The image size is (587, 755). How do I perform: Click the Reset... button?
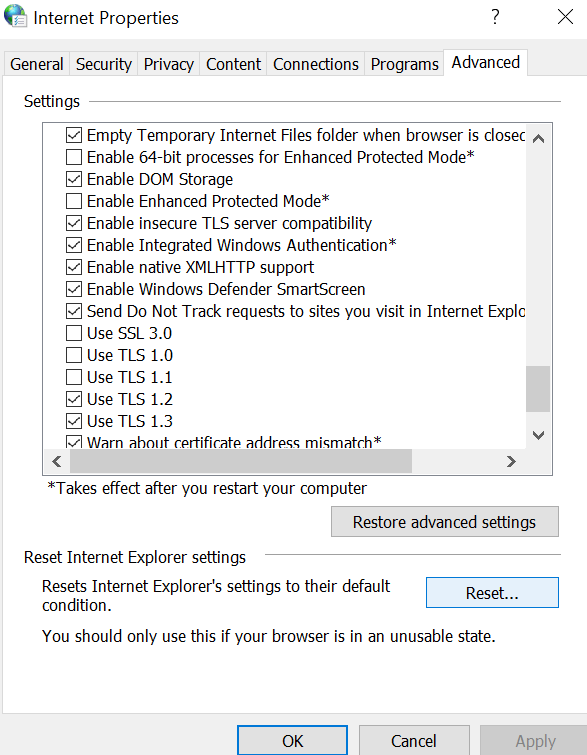(492, 592)
